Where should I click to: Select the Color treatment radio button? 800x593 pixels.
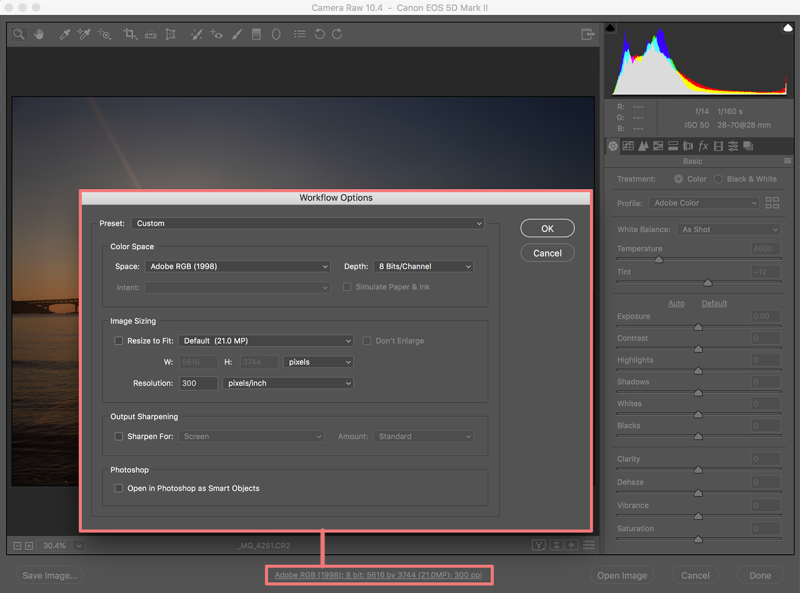coord(679,179)
